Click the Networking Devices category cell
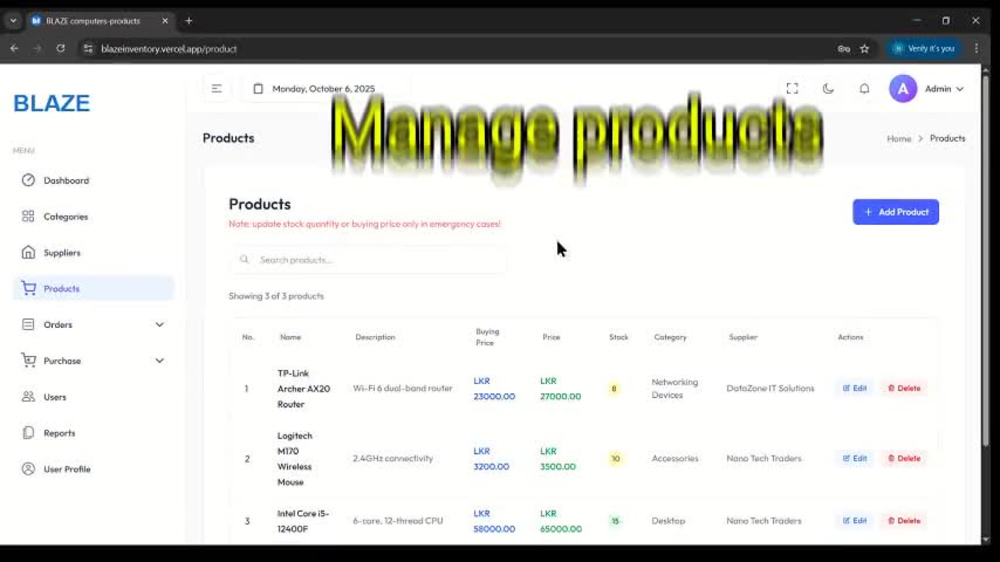Viewport: 1000px width, 562px height. (x=675, y=388)
